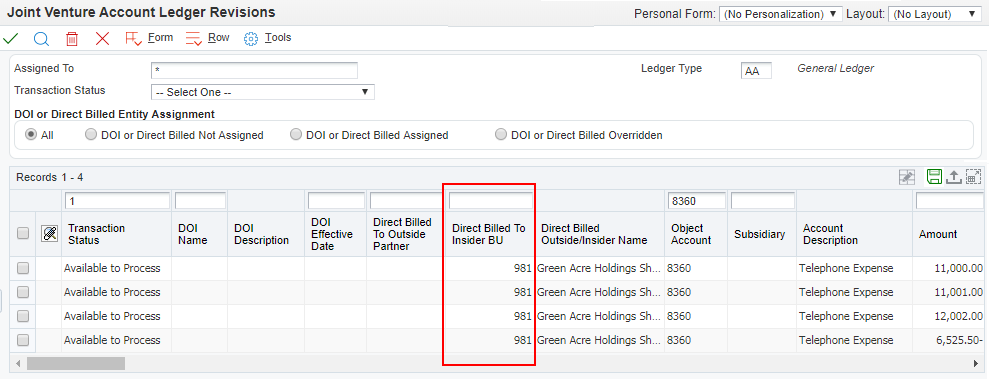
Task: Check the row with amount 6,525.50-
Action: click(23, 340)
